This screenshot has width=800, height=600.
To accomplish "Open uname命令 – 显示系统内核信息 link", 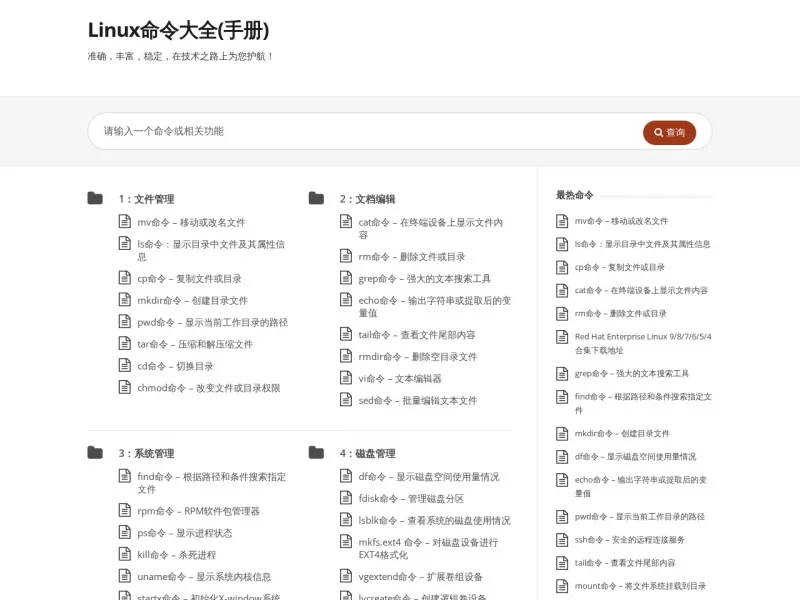I will coord(204,577).
